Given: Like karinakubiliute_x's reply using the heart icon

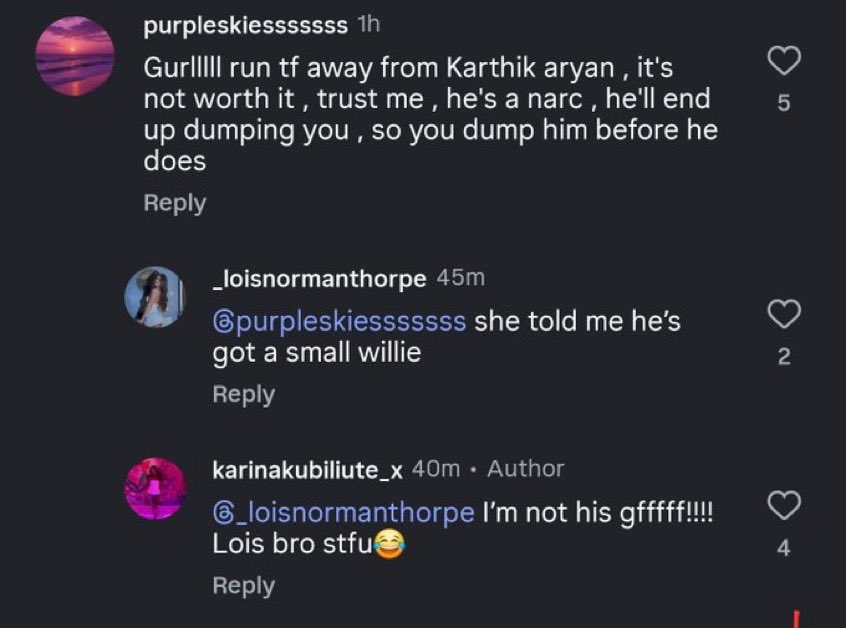Looking at the screenshot, I should pos(784,506).
